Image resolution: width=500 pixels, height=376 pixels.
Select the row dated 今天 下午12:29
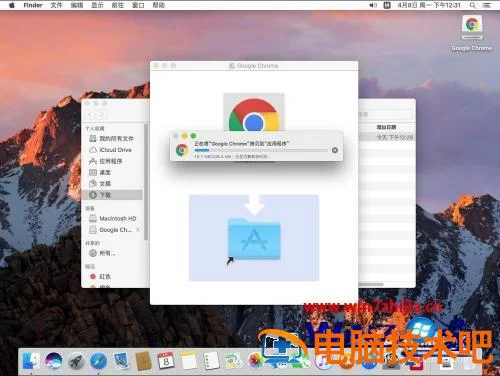387,137
